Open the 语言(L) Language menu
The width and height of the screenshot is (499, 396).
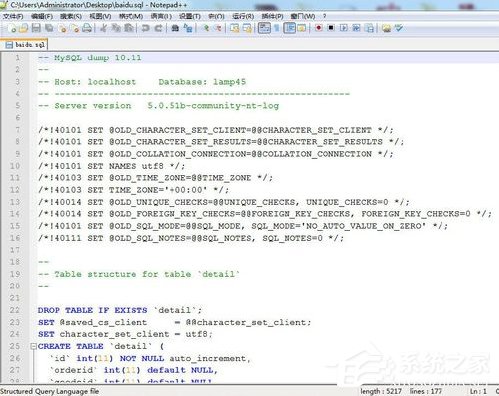click(x=161, y=16)
